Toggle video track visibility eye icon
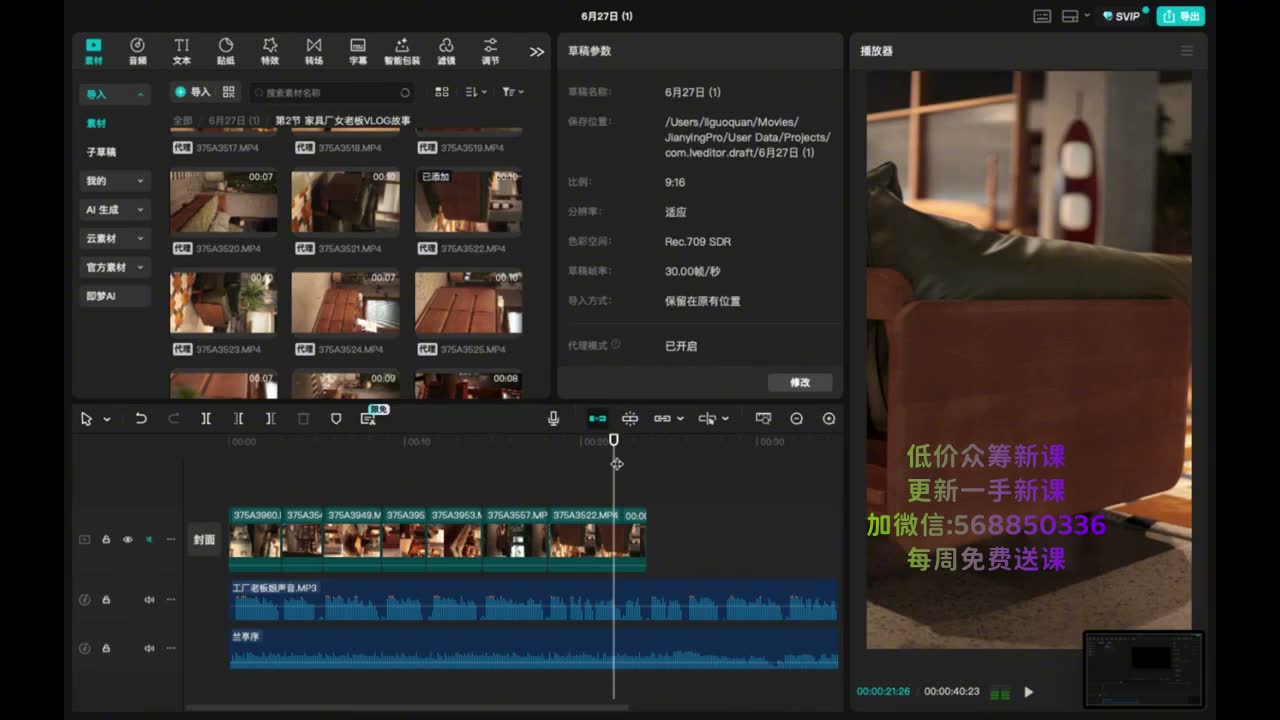The width and height of the screenshot is (1280, 720). [128, 539]
